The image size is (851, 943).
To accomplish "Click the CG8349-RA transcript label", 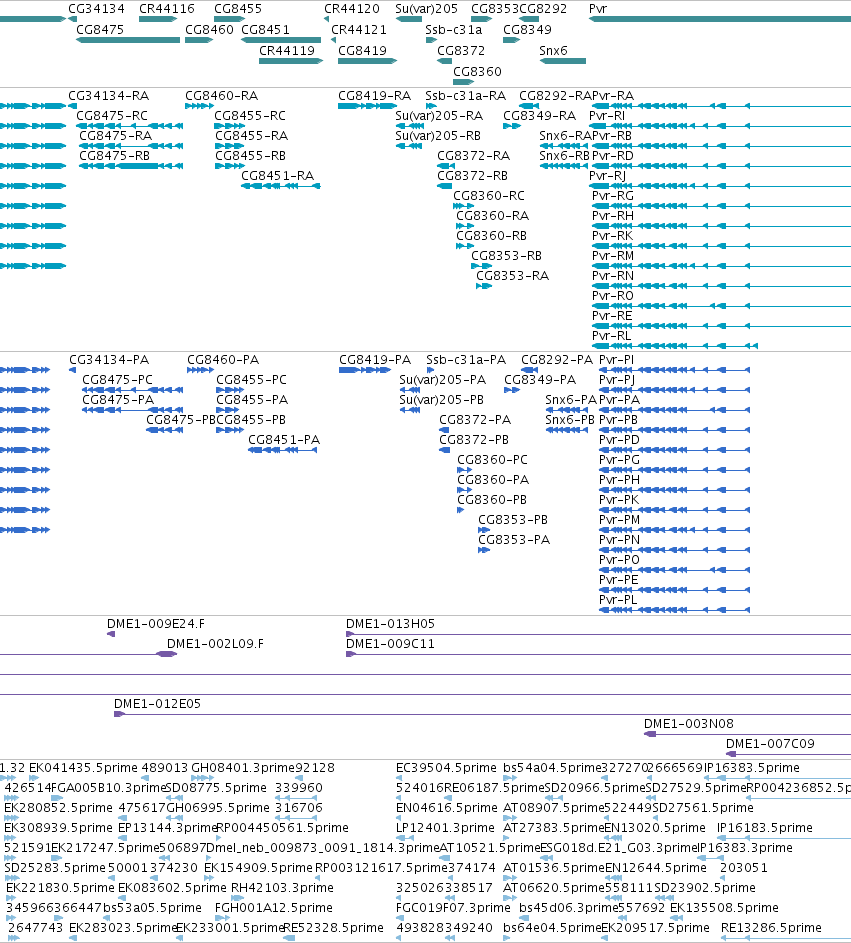I will (539, 115).
